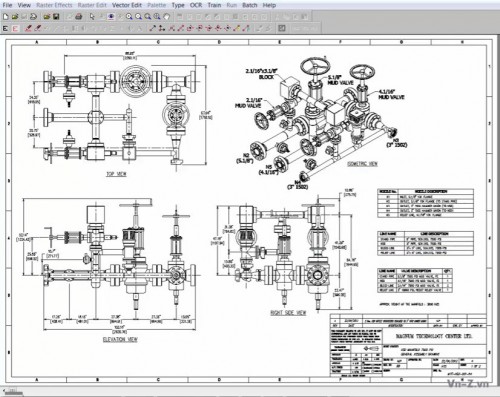Select the black node branch tool after line tool

[162, 29]
